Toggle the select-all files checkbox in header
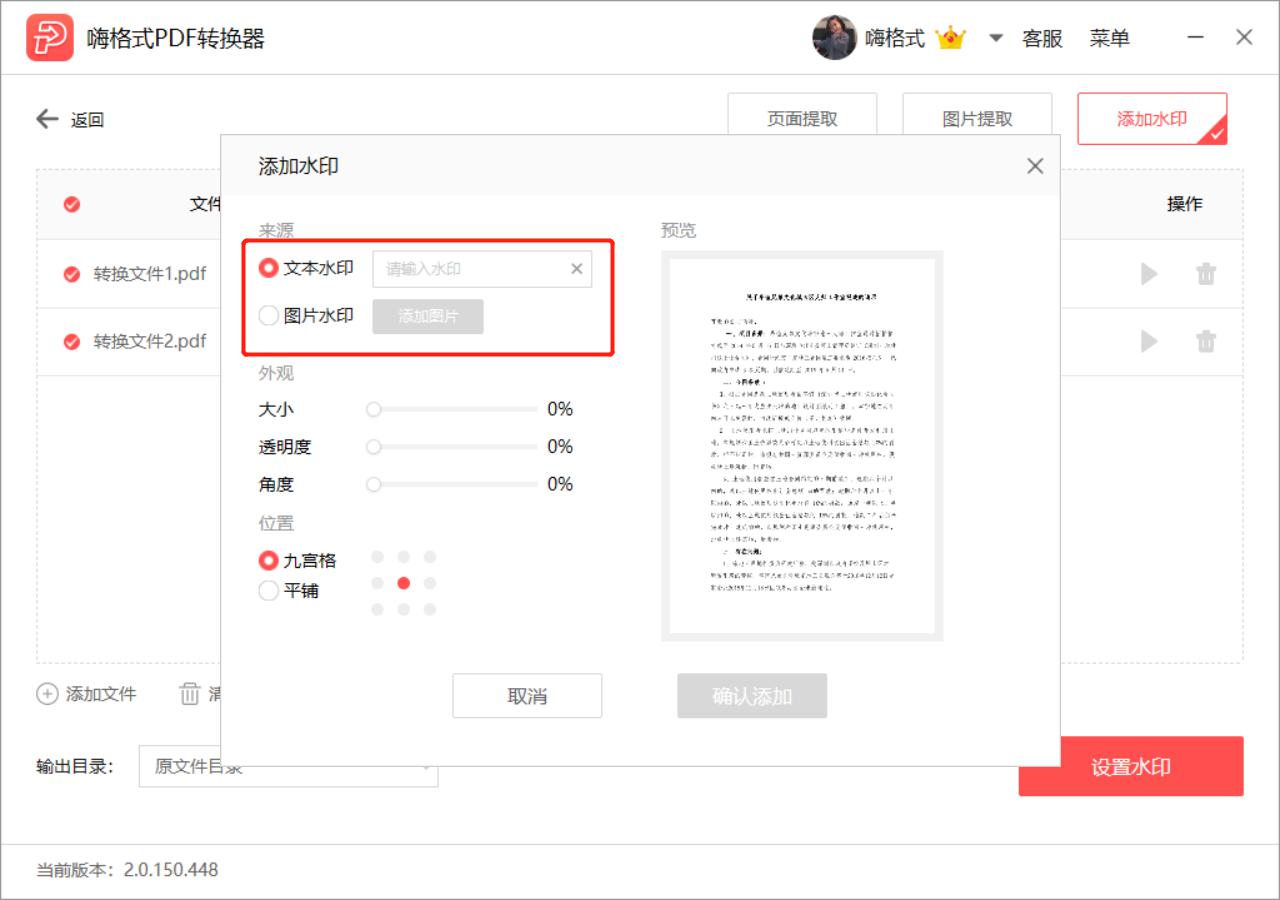1280x900 pixels. 72,204
